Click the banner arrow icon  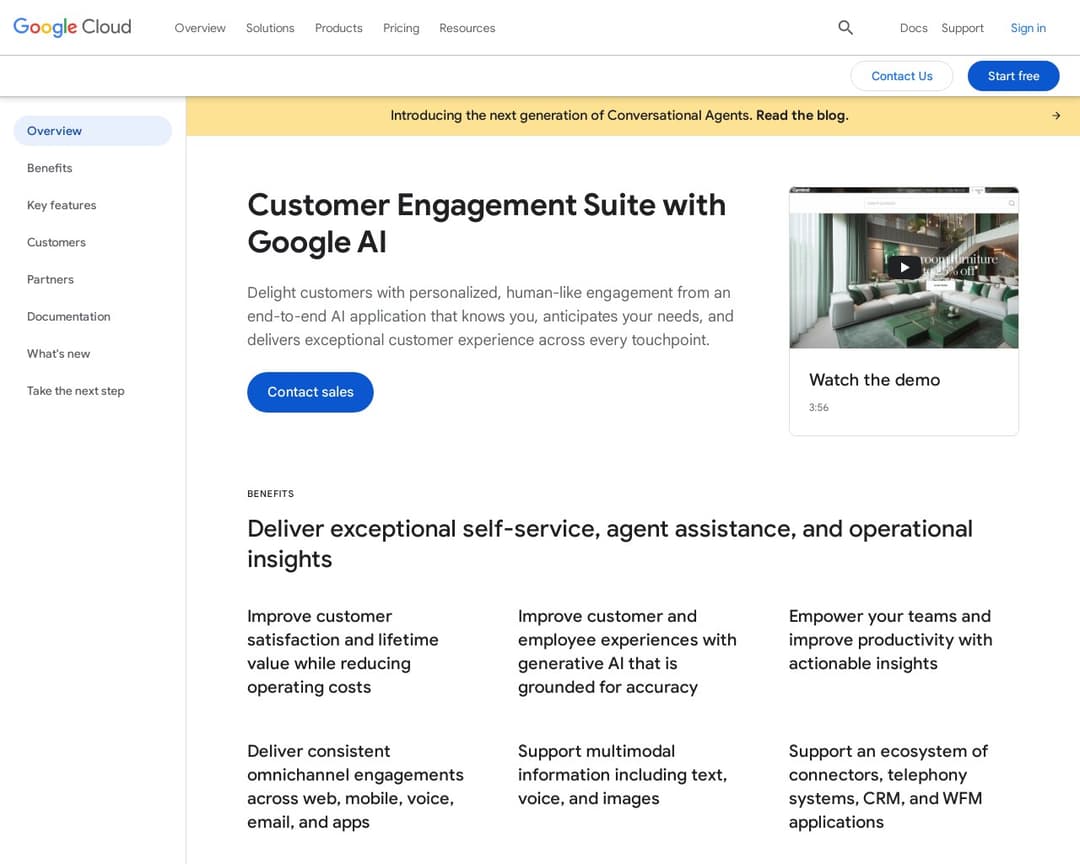point(1056,116)
